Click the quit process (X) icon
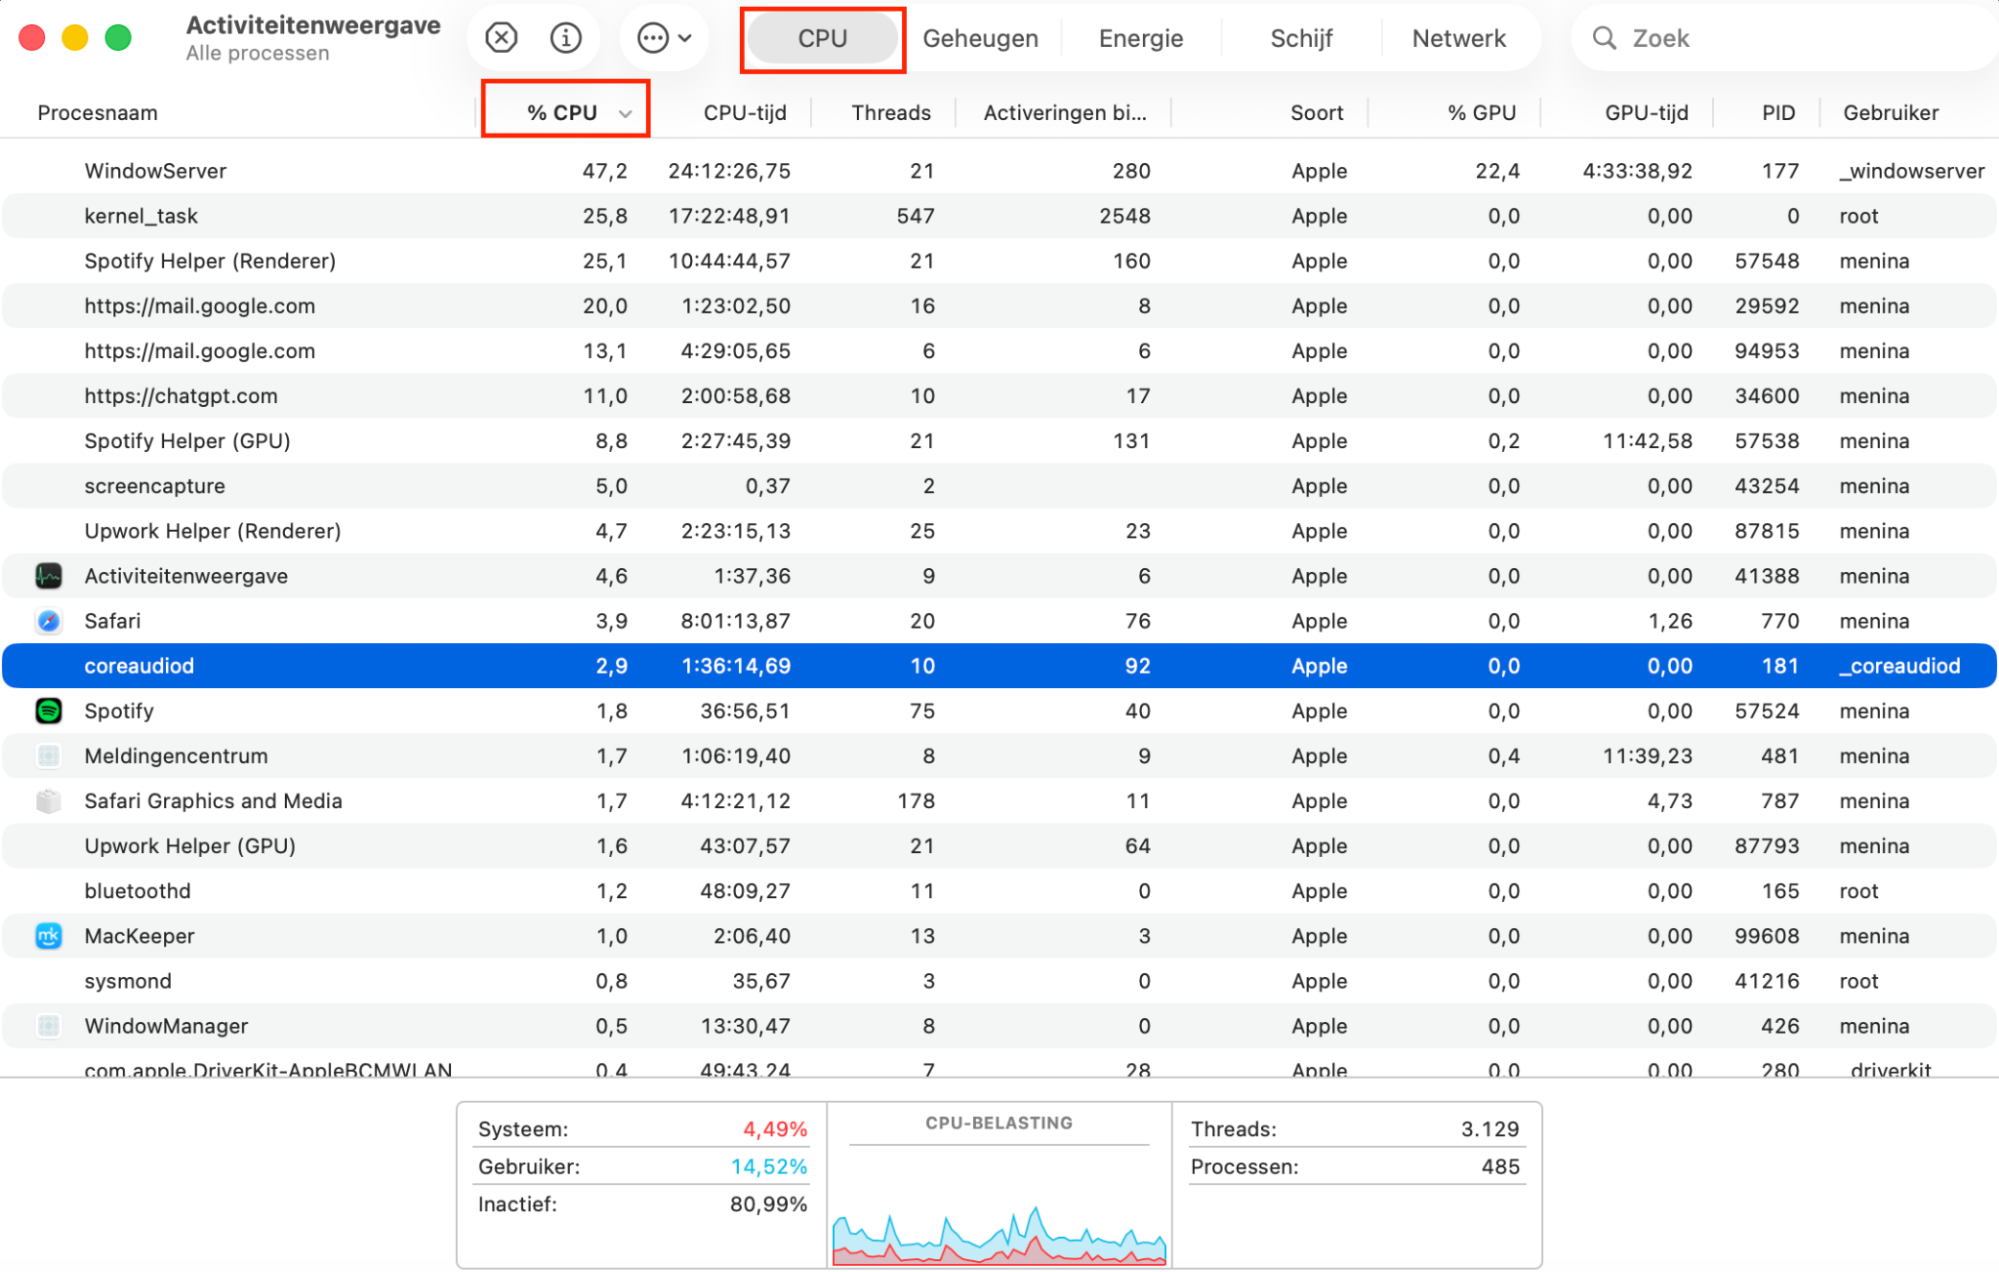This screenshot has height=1272, width=1999. [x=500, y=37]
